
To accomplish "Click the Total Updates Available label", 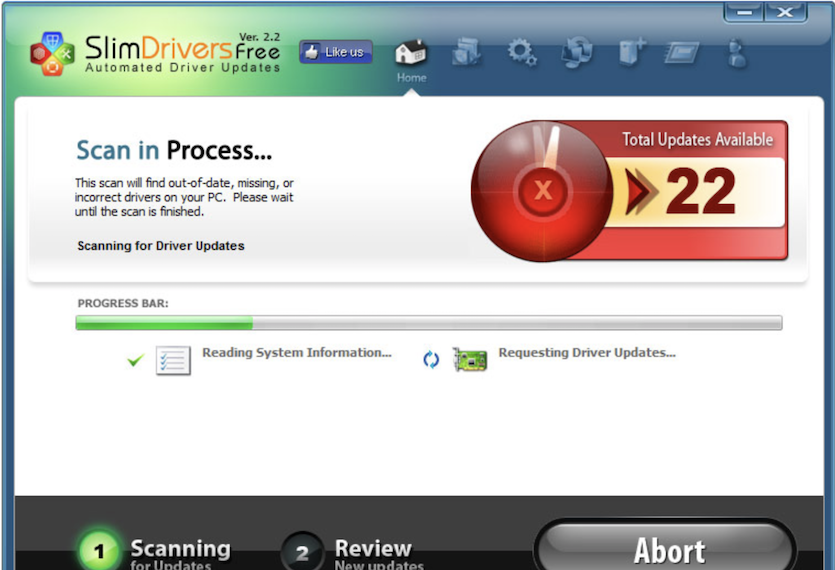I will (x=698, y=140).
